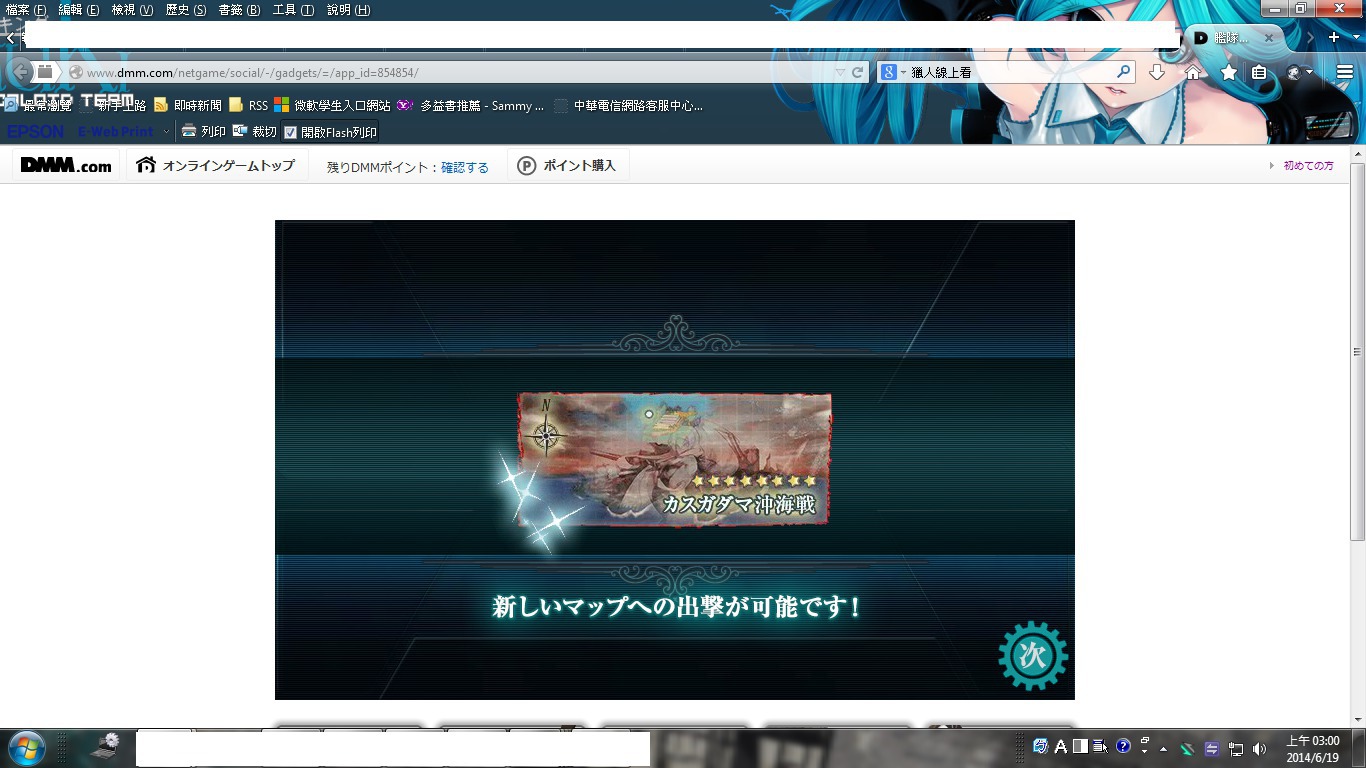Viewport: 1366px width, 768px height.
Task: Open the 檢視 (V) menu
Action: click(x=132, y=10)
